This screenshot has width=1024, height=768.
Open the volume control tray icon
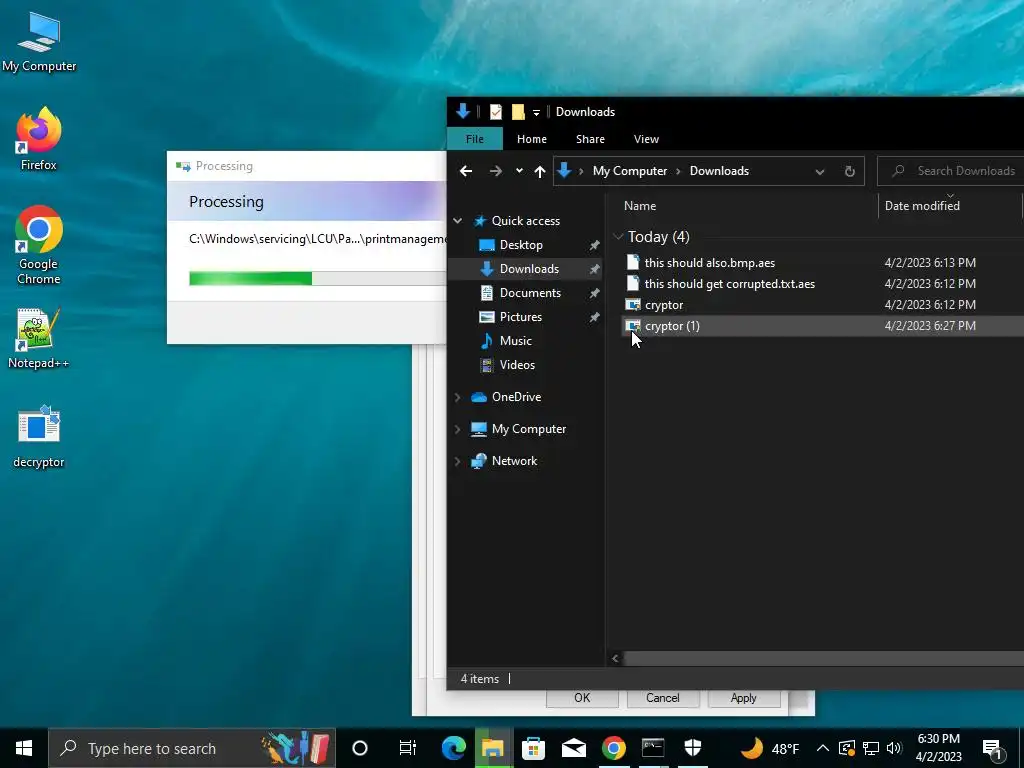894,748
